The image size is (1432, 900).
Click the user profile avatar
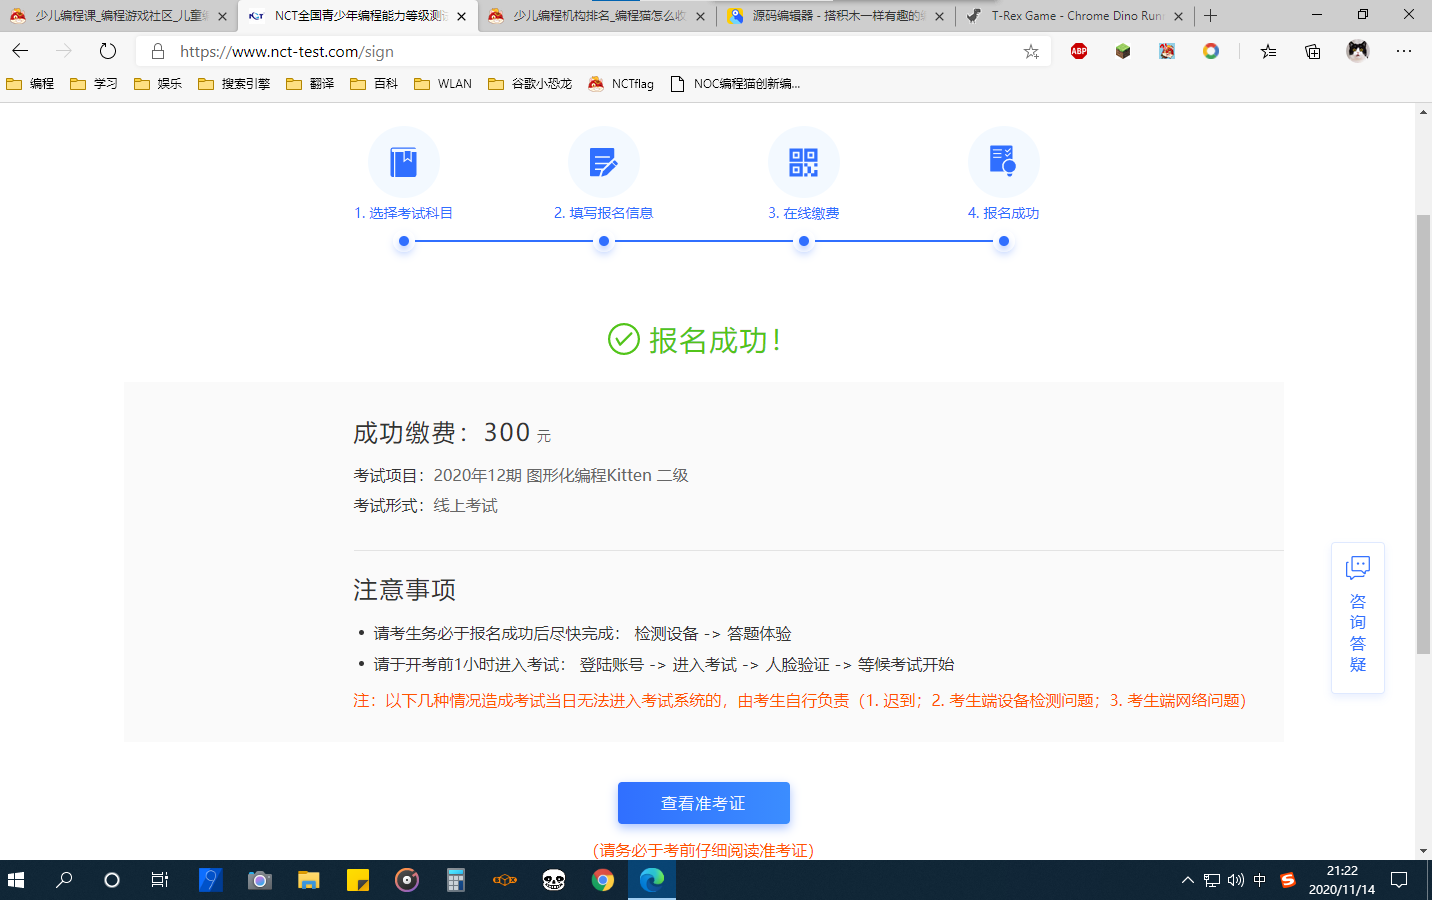point(1357,51)
